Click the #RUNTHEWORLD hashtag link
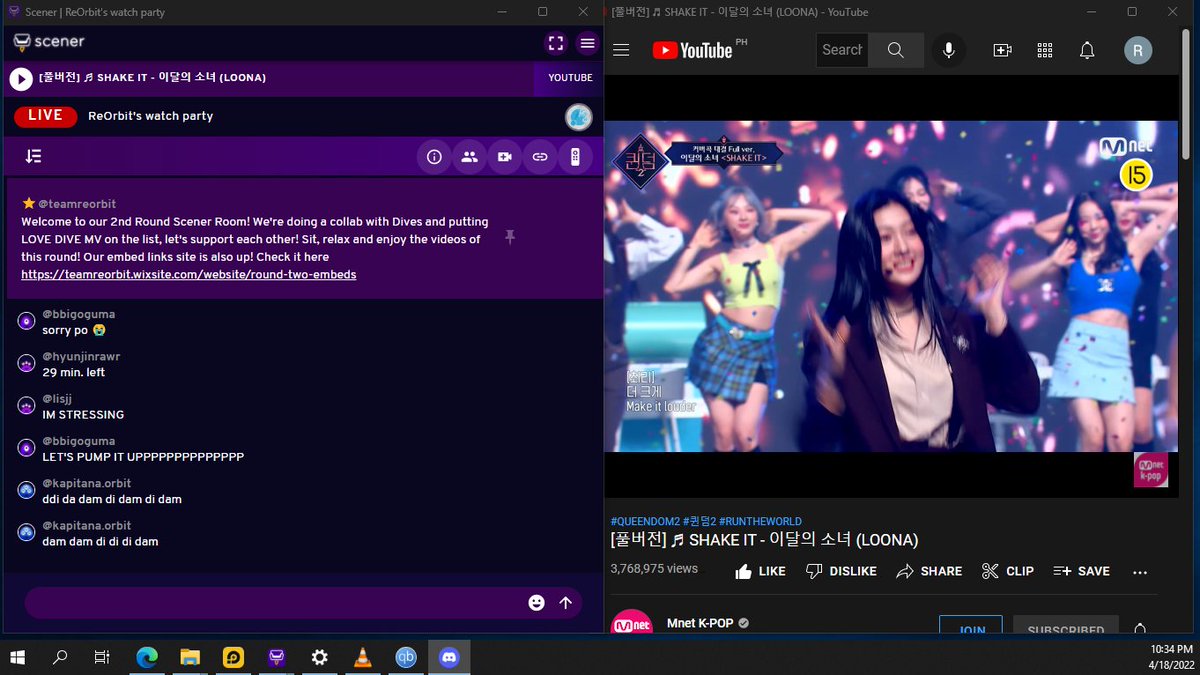 (x=760, y=521)
